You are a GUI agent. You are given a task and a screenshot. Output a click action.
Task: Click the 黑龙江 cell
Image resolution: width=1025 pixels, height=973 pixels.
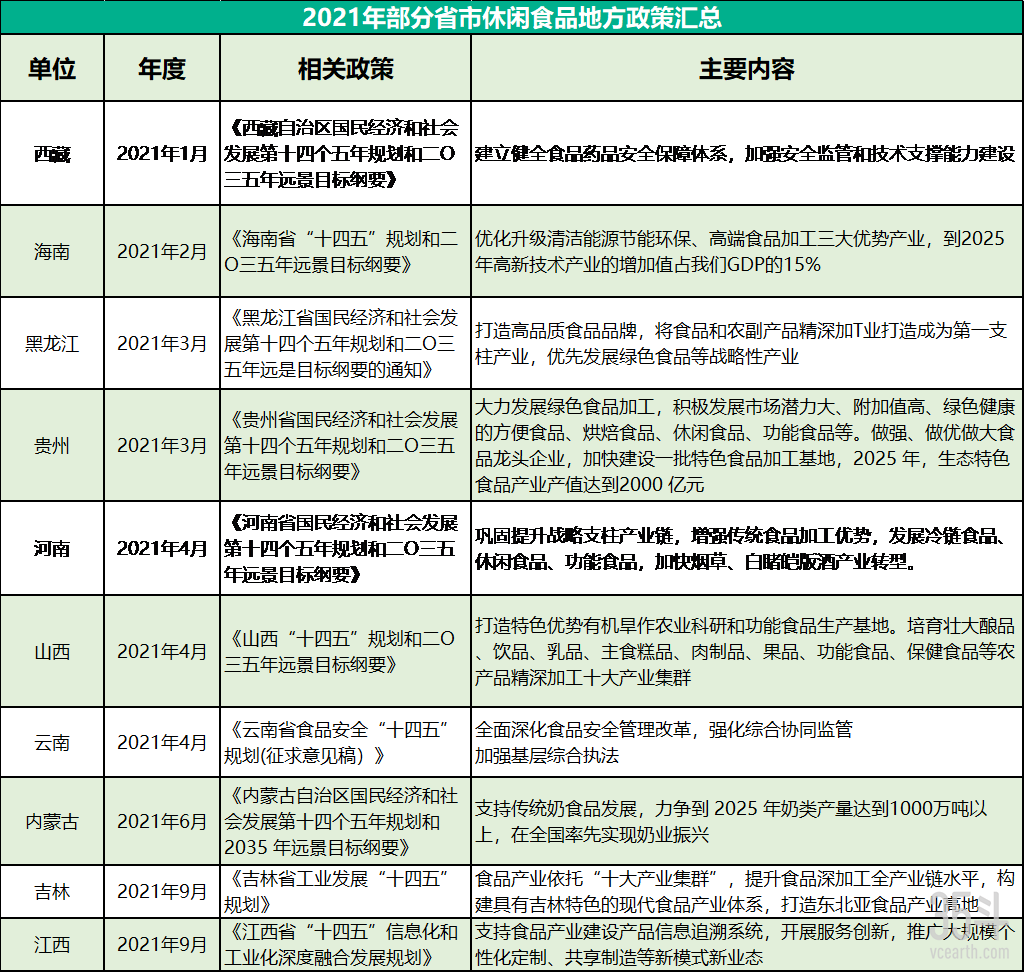pos(52,343)
